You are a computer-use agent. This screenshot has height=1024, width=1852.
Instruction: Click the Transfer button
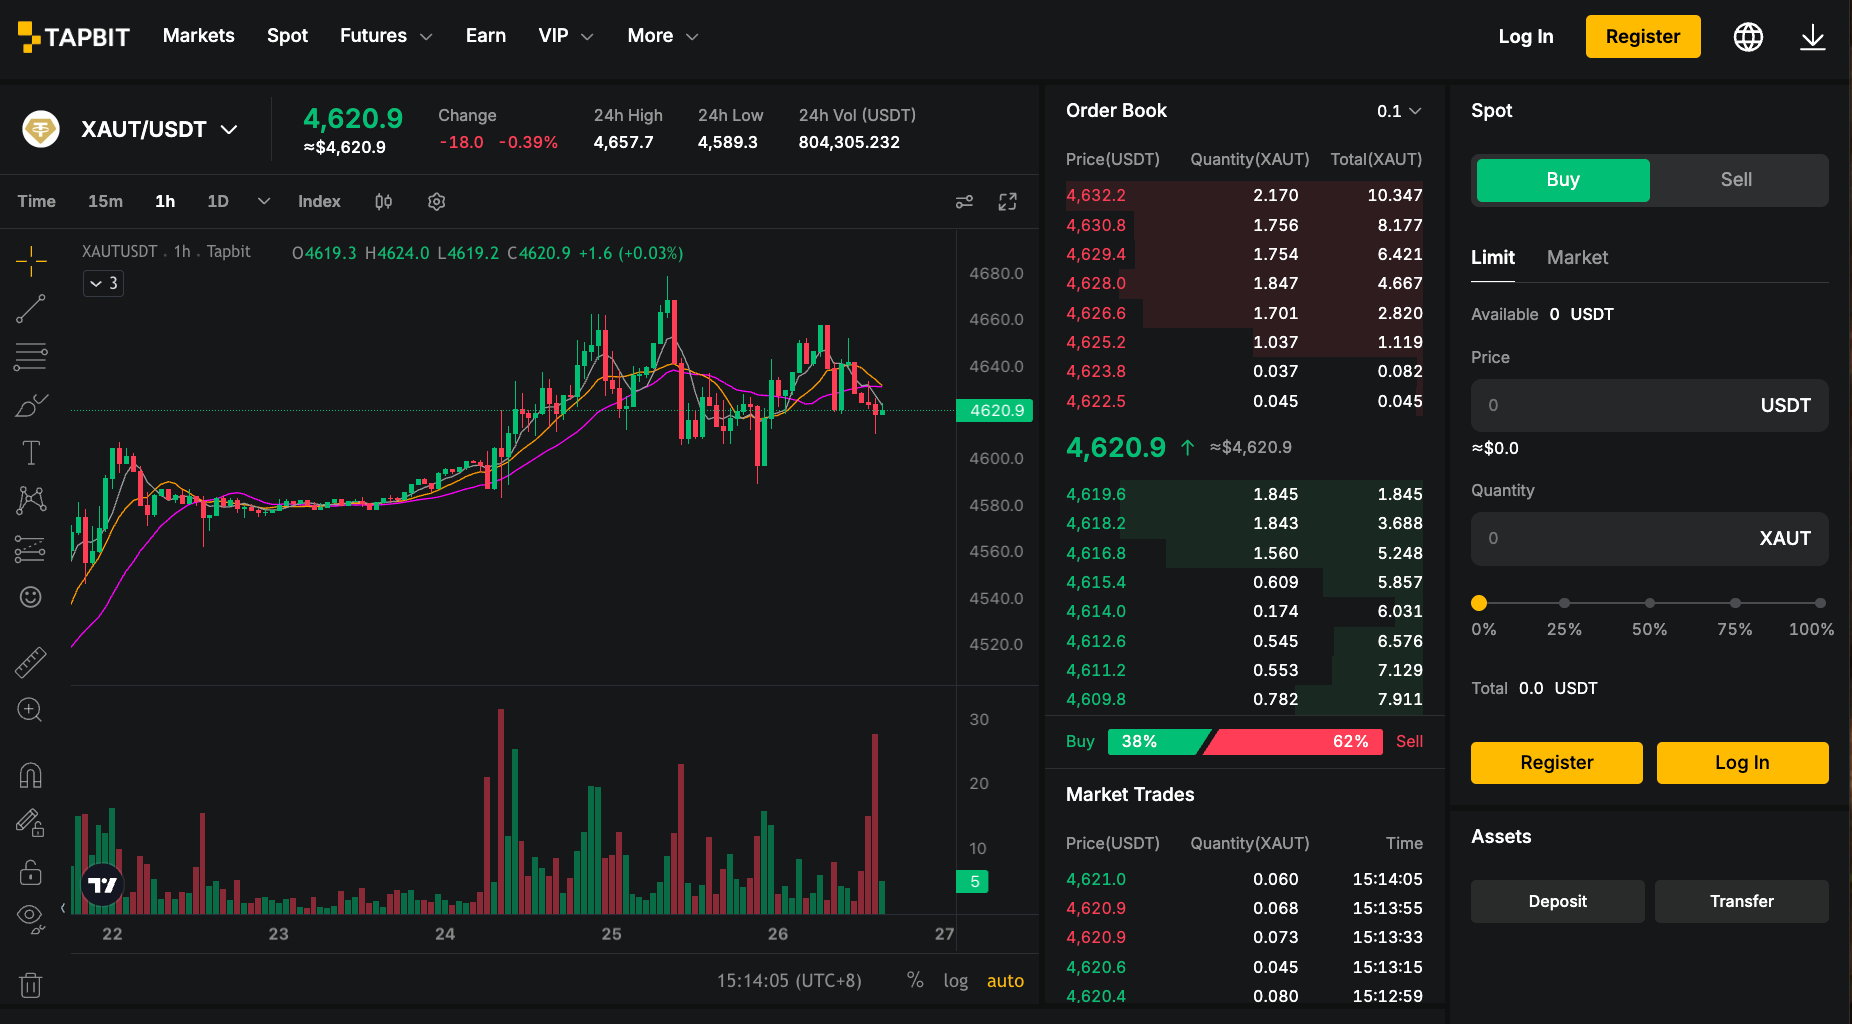pos(1742,902)
